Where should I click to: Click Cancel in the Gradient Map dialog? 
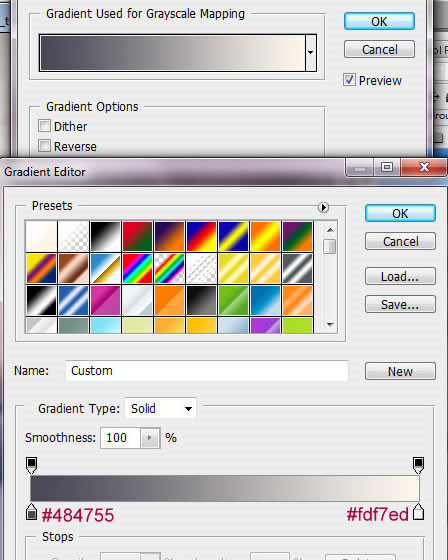click(379, 49)
